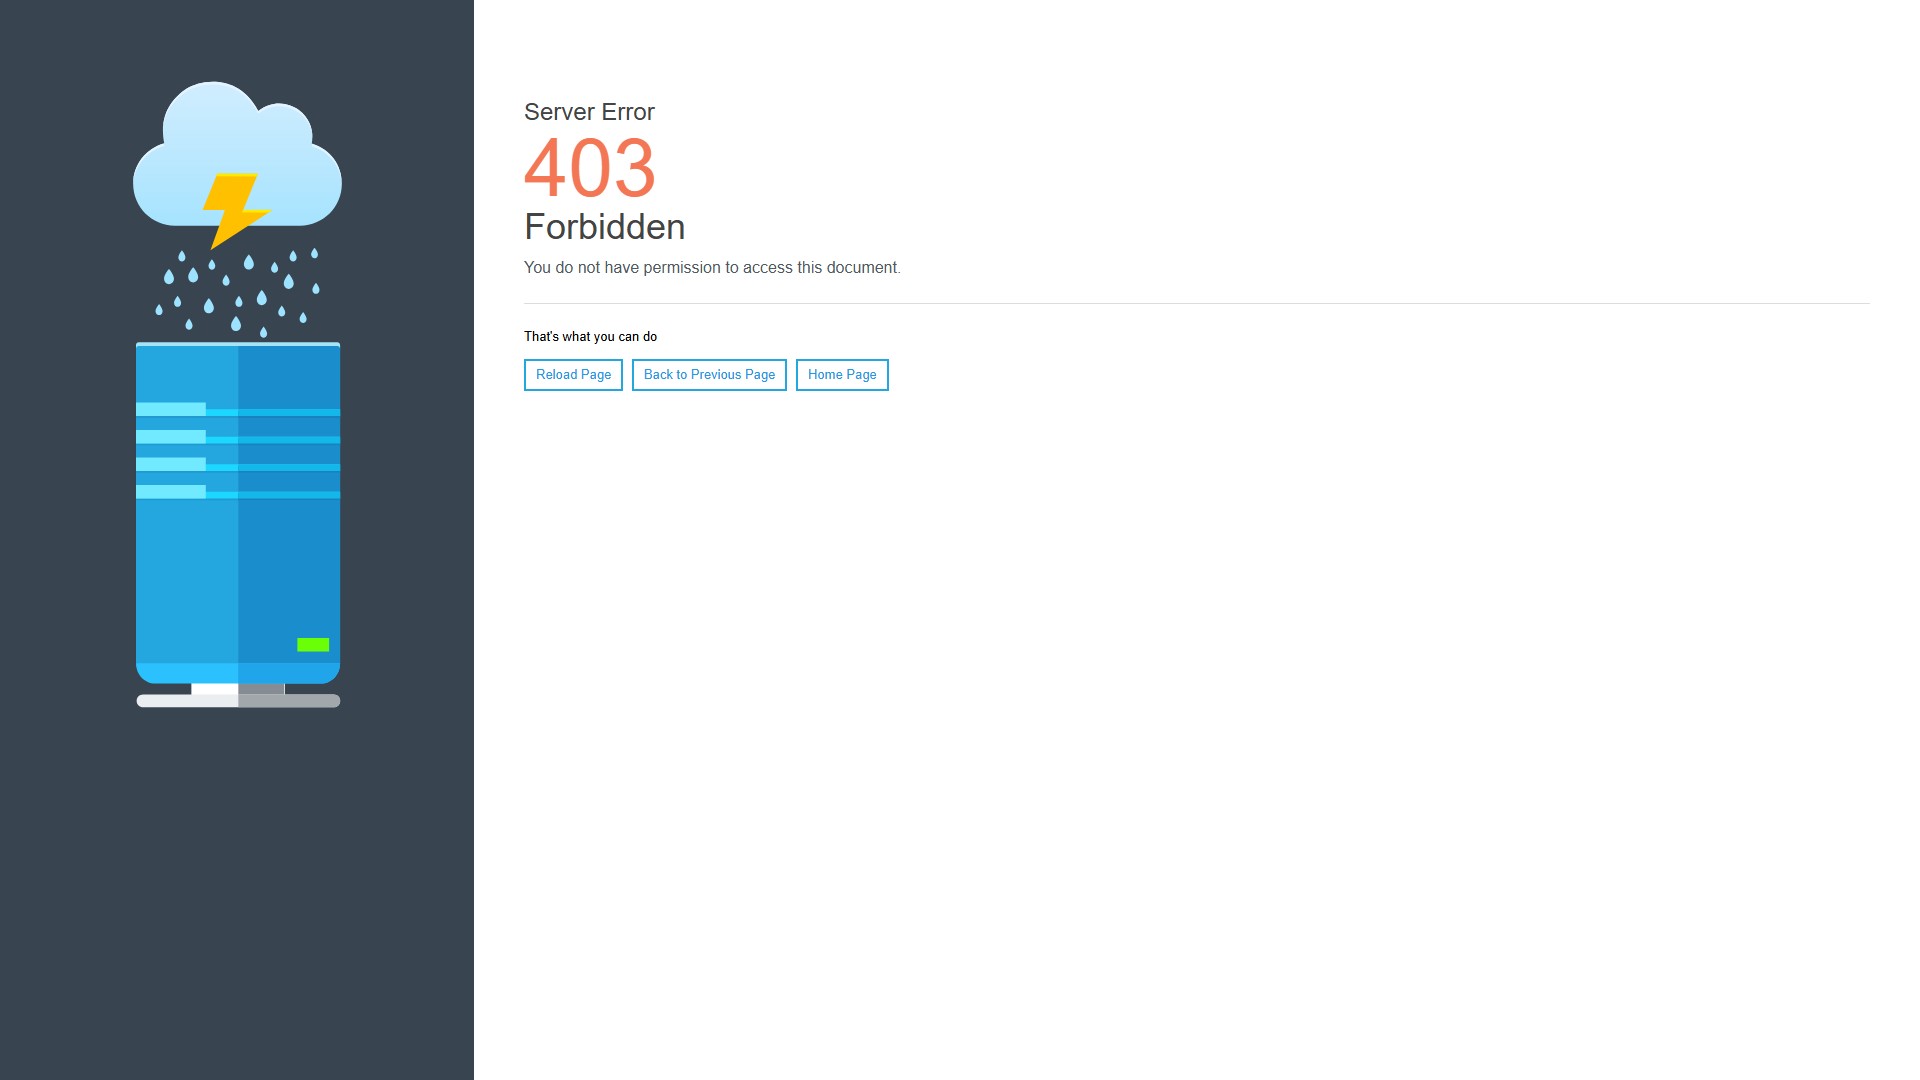This screenshot has height=1080, width=1920.
Task: Open the Home Page button
Action: (842, 375)
